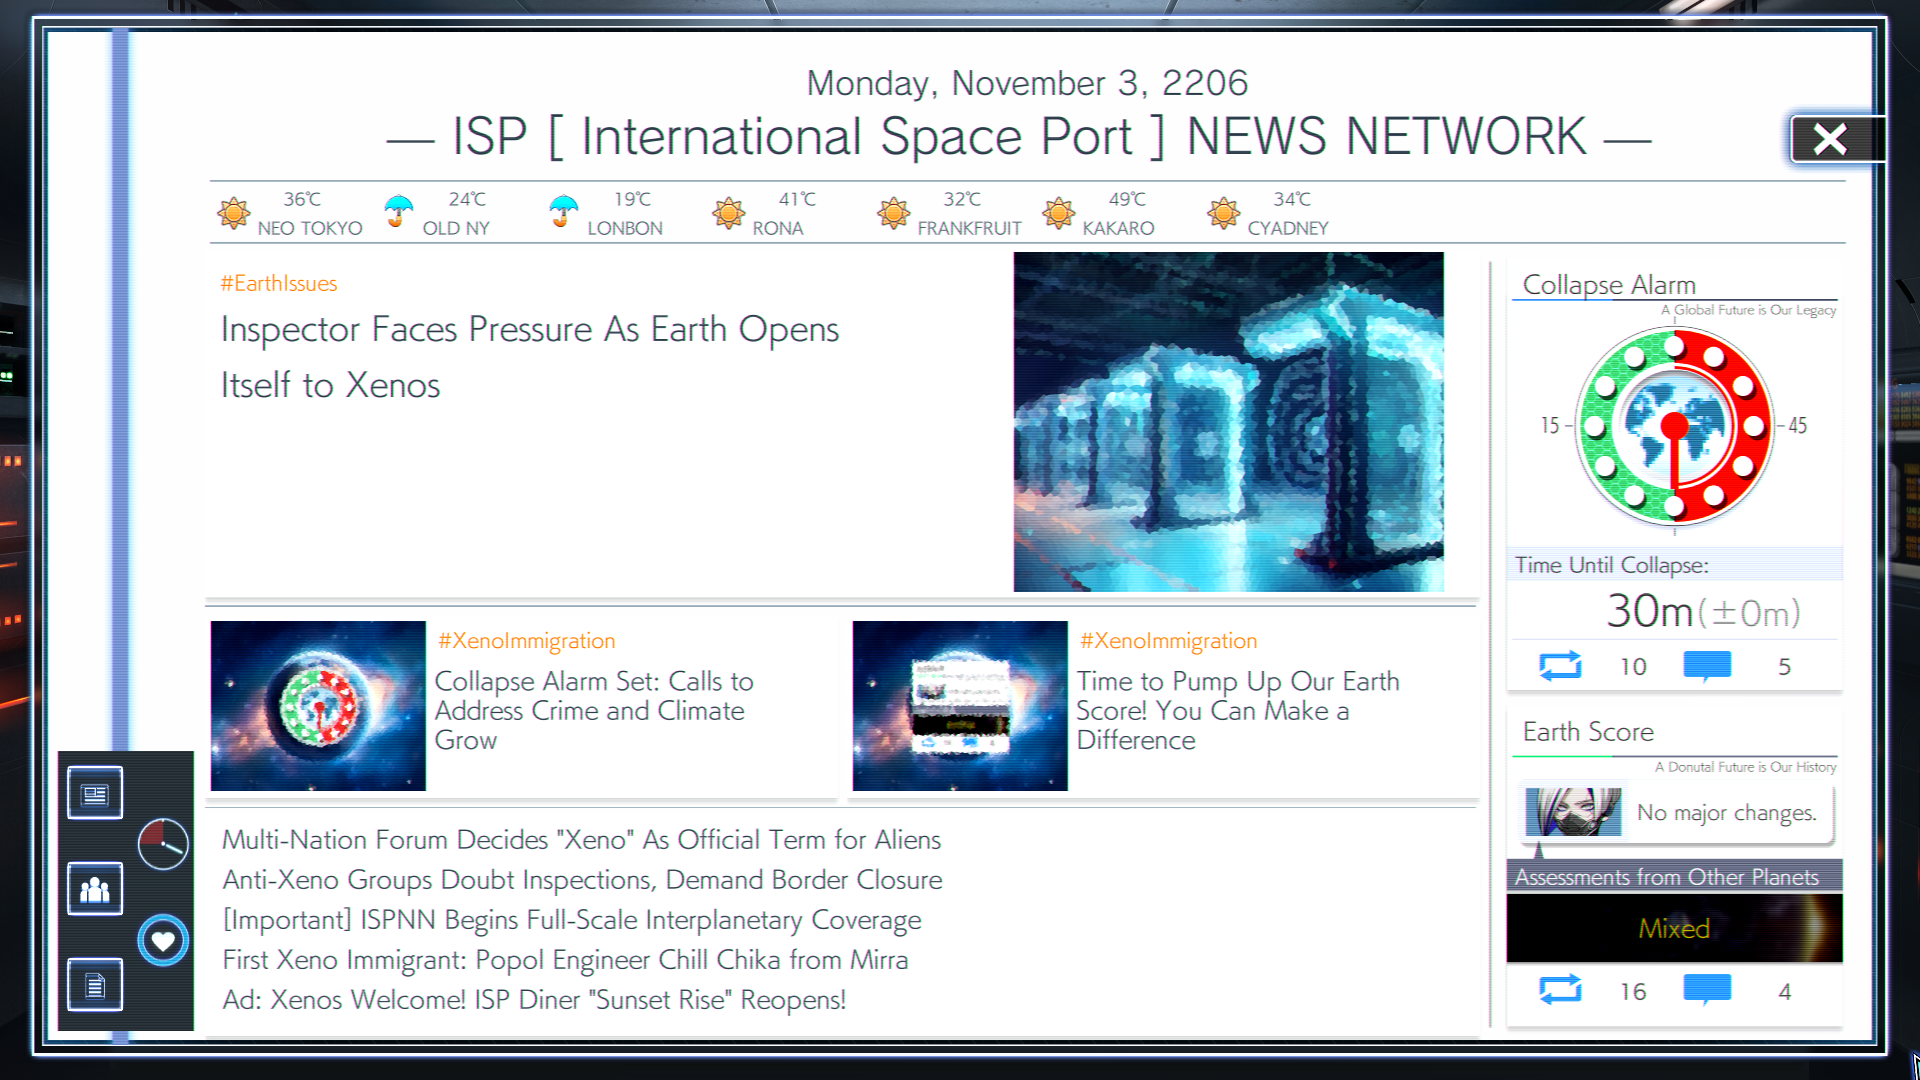This screenshot has width=1920, height=1080.
Task: Open the news feed icon in sidebar
Action: click(94, 793)
